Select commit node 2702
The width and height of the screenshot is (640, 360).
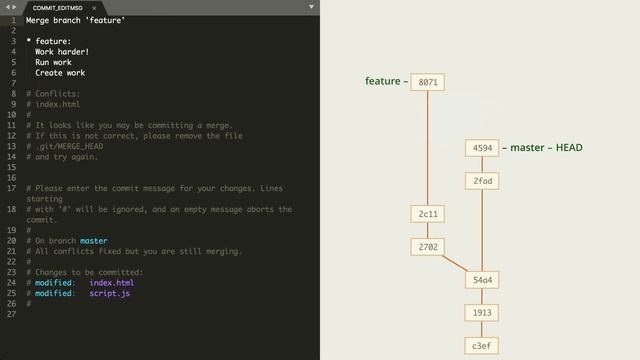coord(428,247)
